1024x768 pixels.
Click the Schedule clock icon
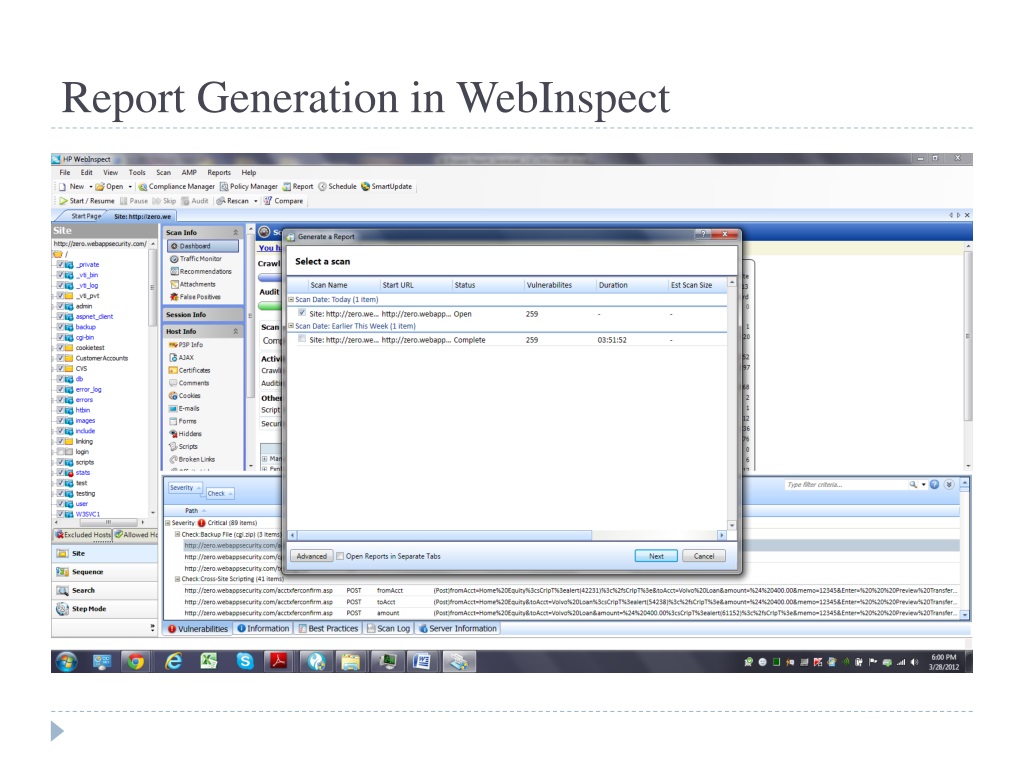coord(322,187)
